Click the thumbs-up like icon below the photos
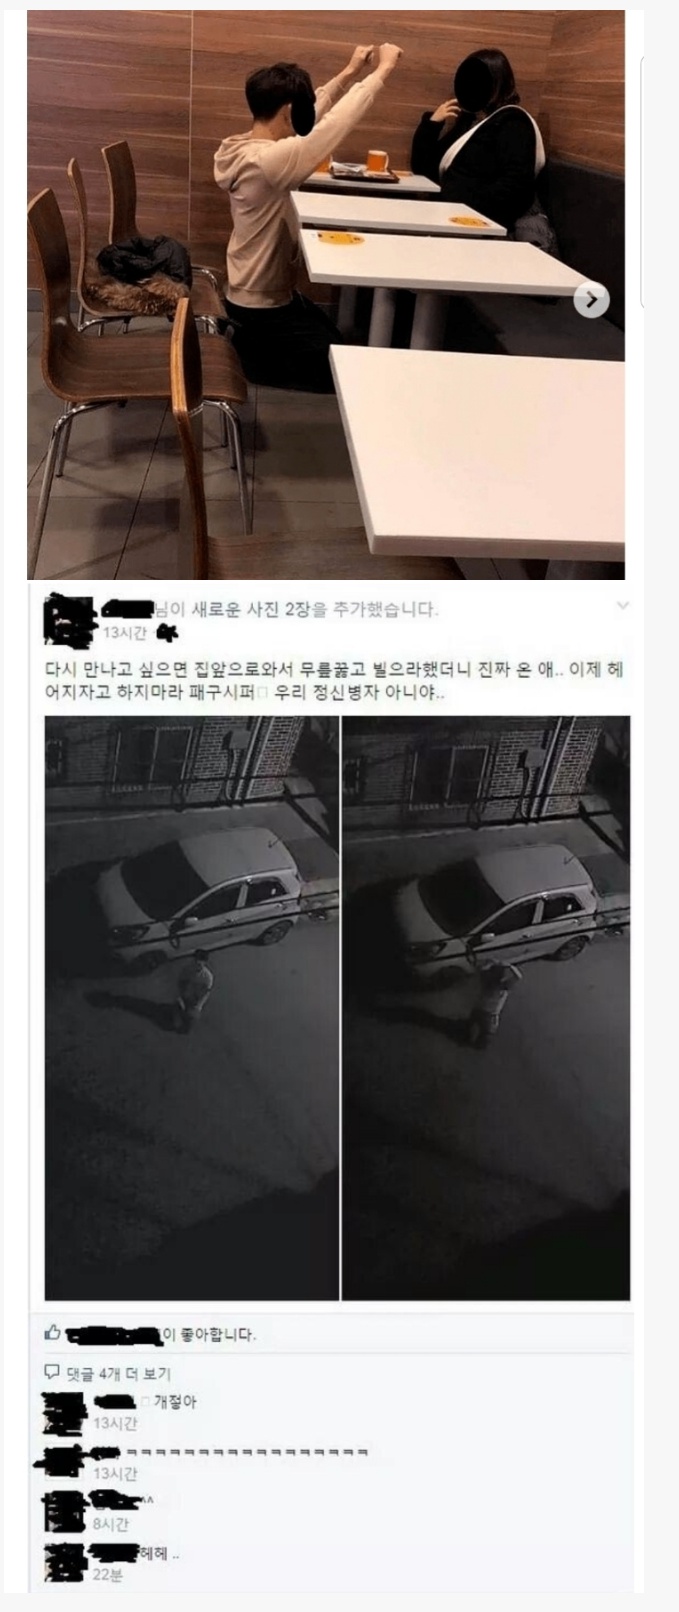 [53, 1333]
